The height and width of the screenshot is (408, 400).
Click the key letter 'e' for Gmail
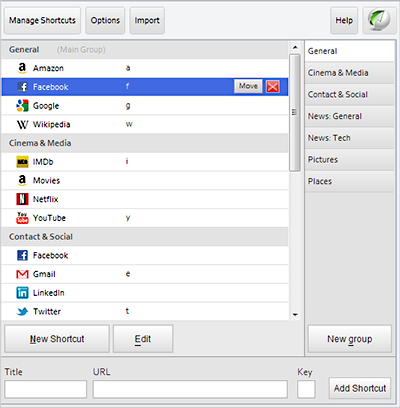click(128, 274)
